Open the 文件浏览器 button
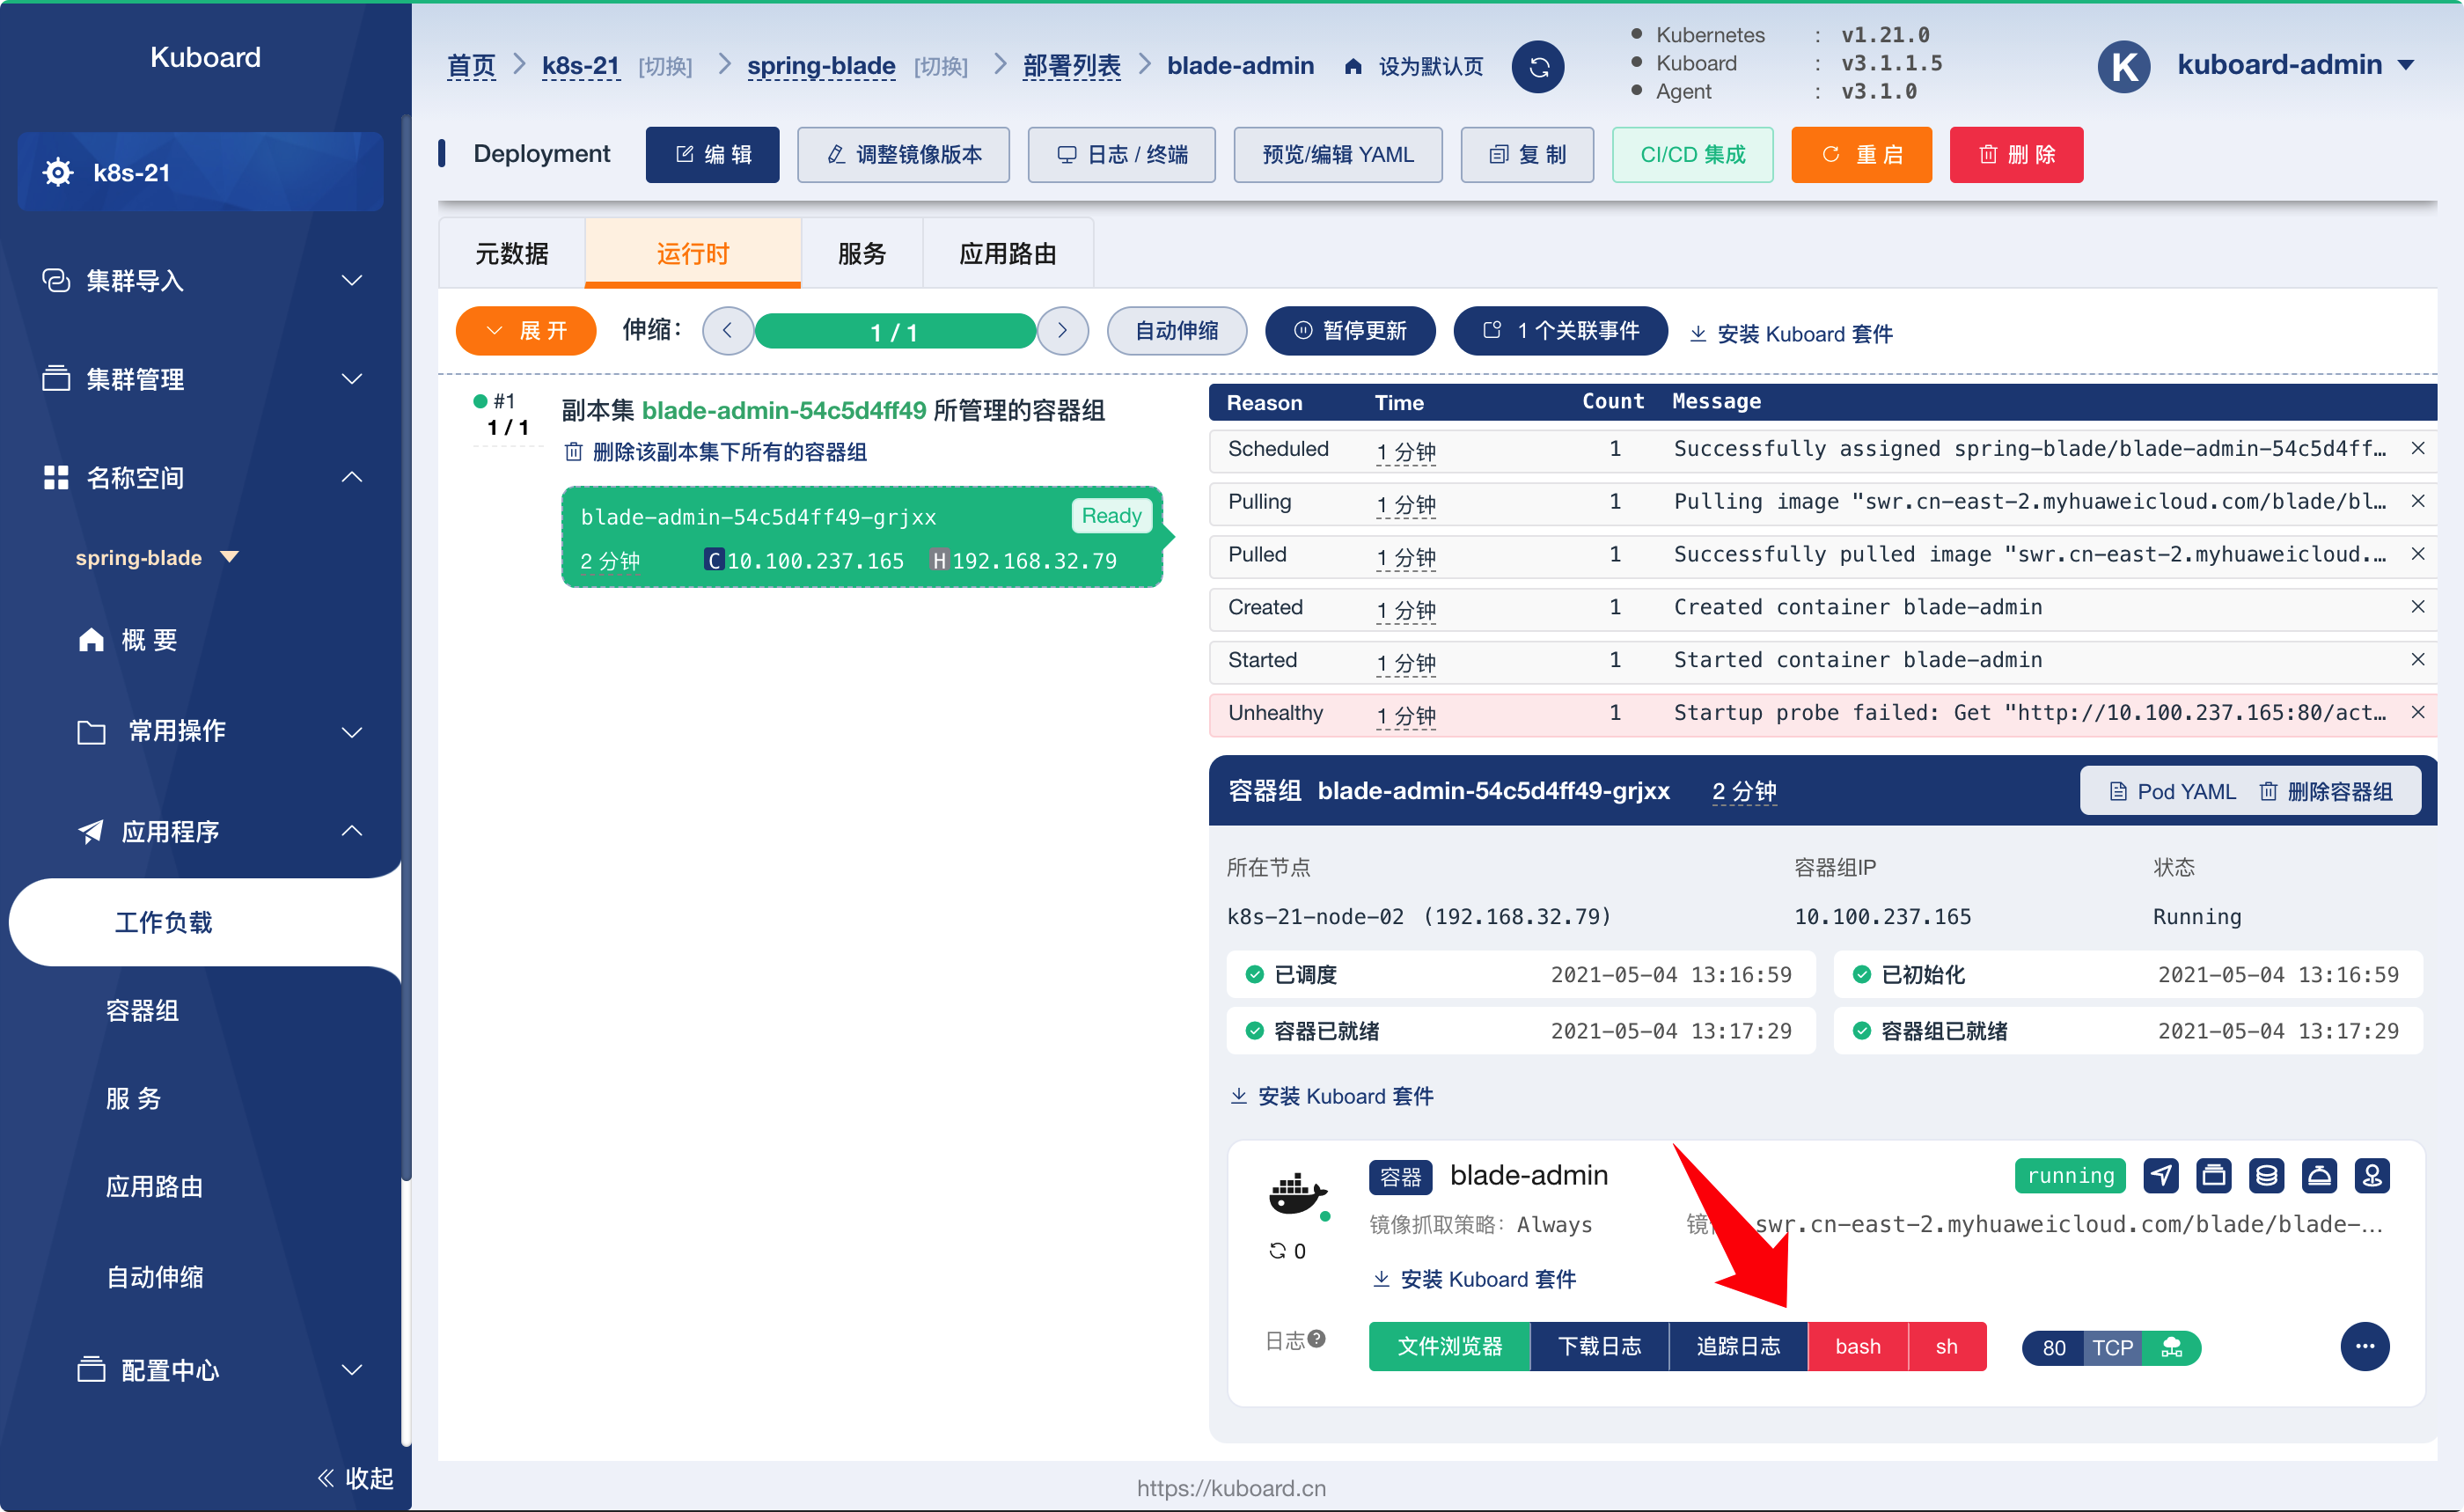The width and height of the screenshot is (2464, 1512). click(x=1450, y=1347)
